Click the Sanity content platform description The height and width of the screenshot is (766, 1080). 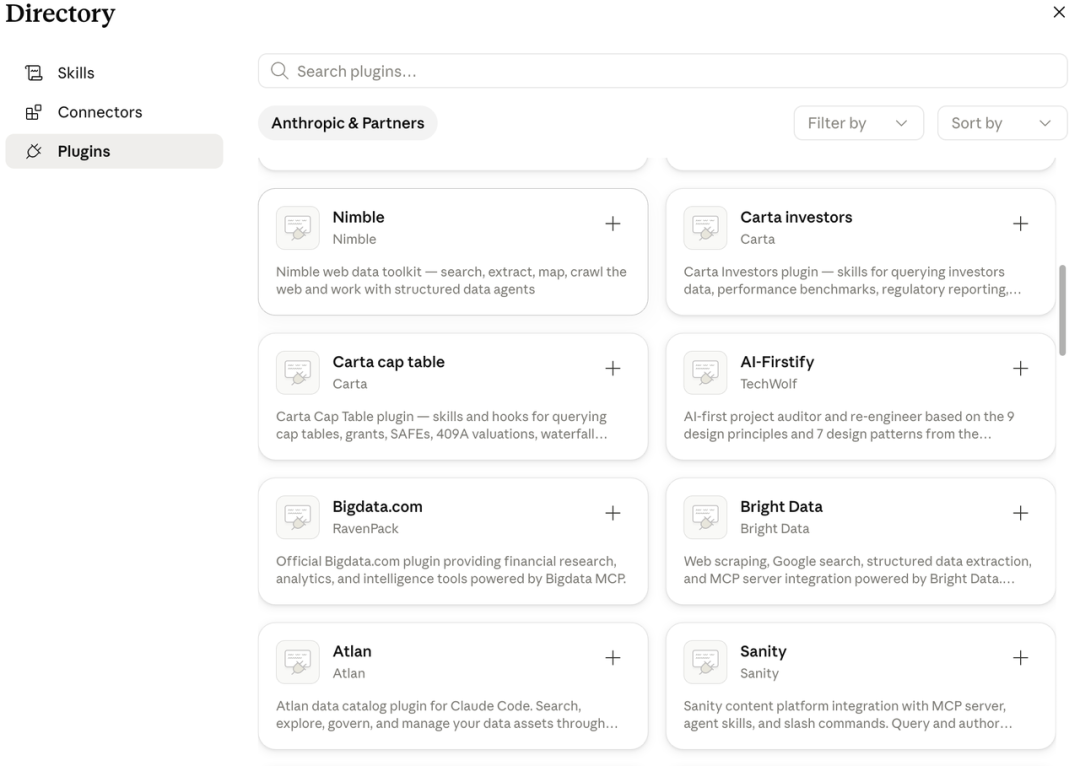[848, 714]
